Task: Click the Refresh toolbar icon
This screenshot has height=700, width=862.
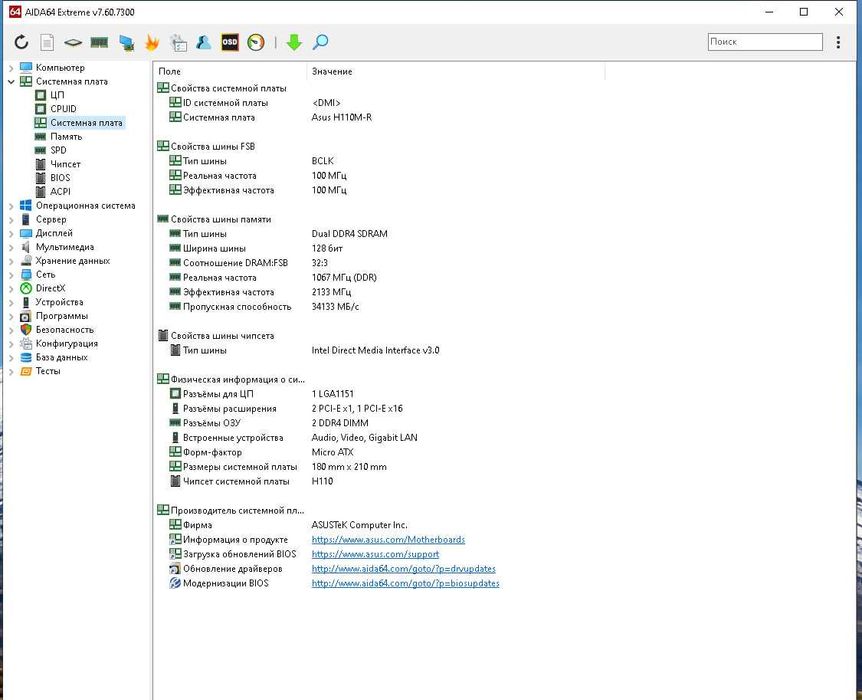Action: click(21, 42)
